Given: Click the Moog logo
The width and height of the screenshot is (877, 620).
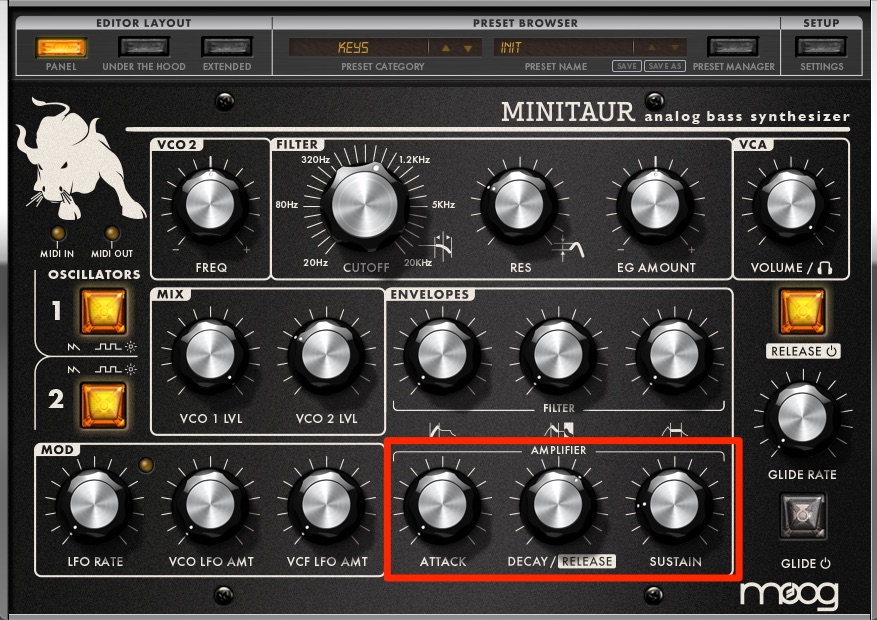Looking at the screenshot, I should point(789,595).
